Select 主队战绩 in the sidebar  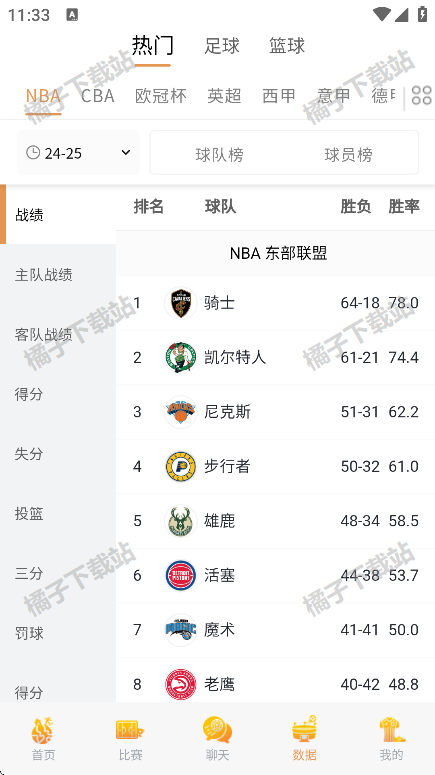[44, 275]
